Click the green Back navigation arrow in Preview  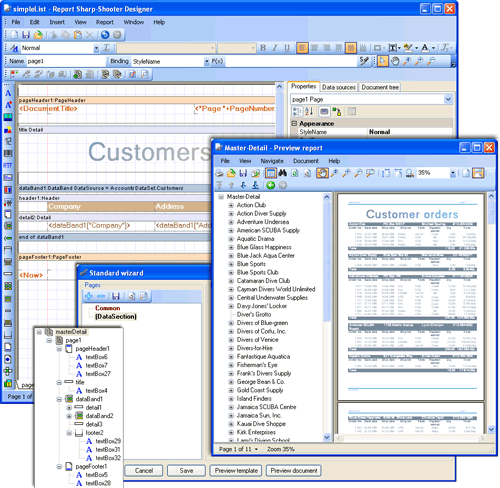[271, 185]
